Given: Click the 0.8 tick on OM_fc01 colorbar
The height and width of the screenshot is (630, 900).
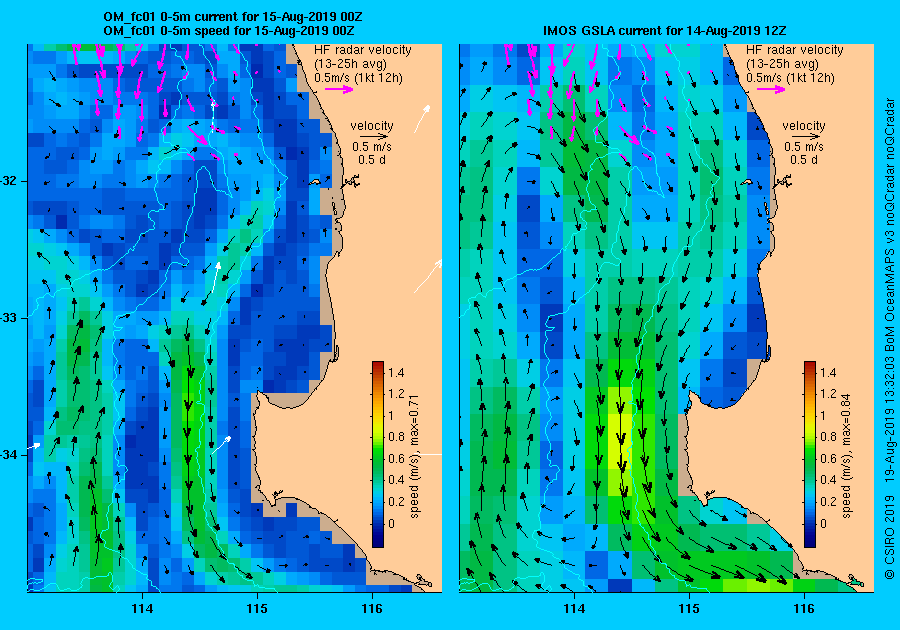Looking at the screenshot, I should pos(396,437).
